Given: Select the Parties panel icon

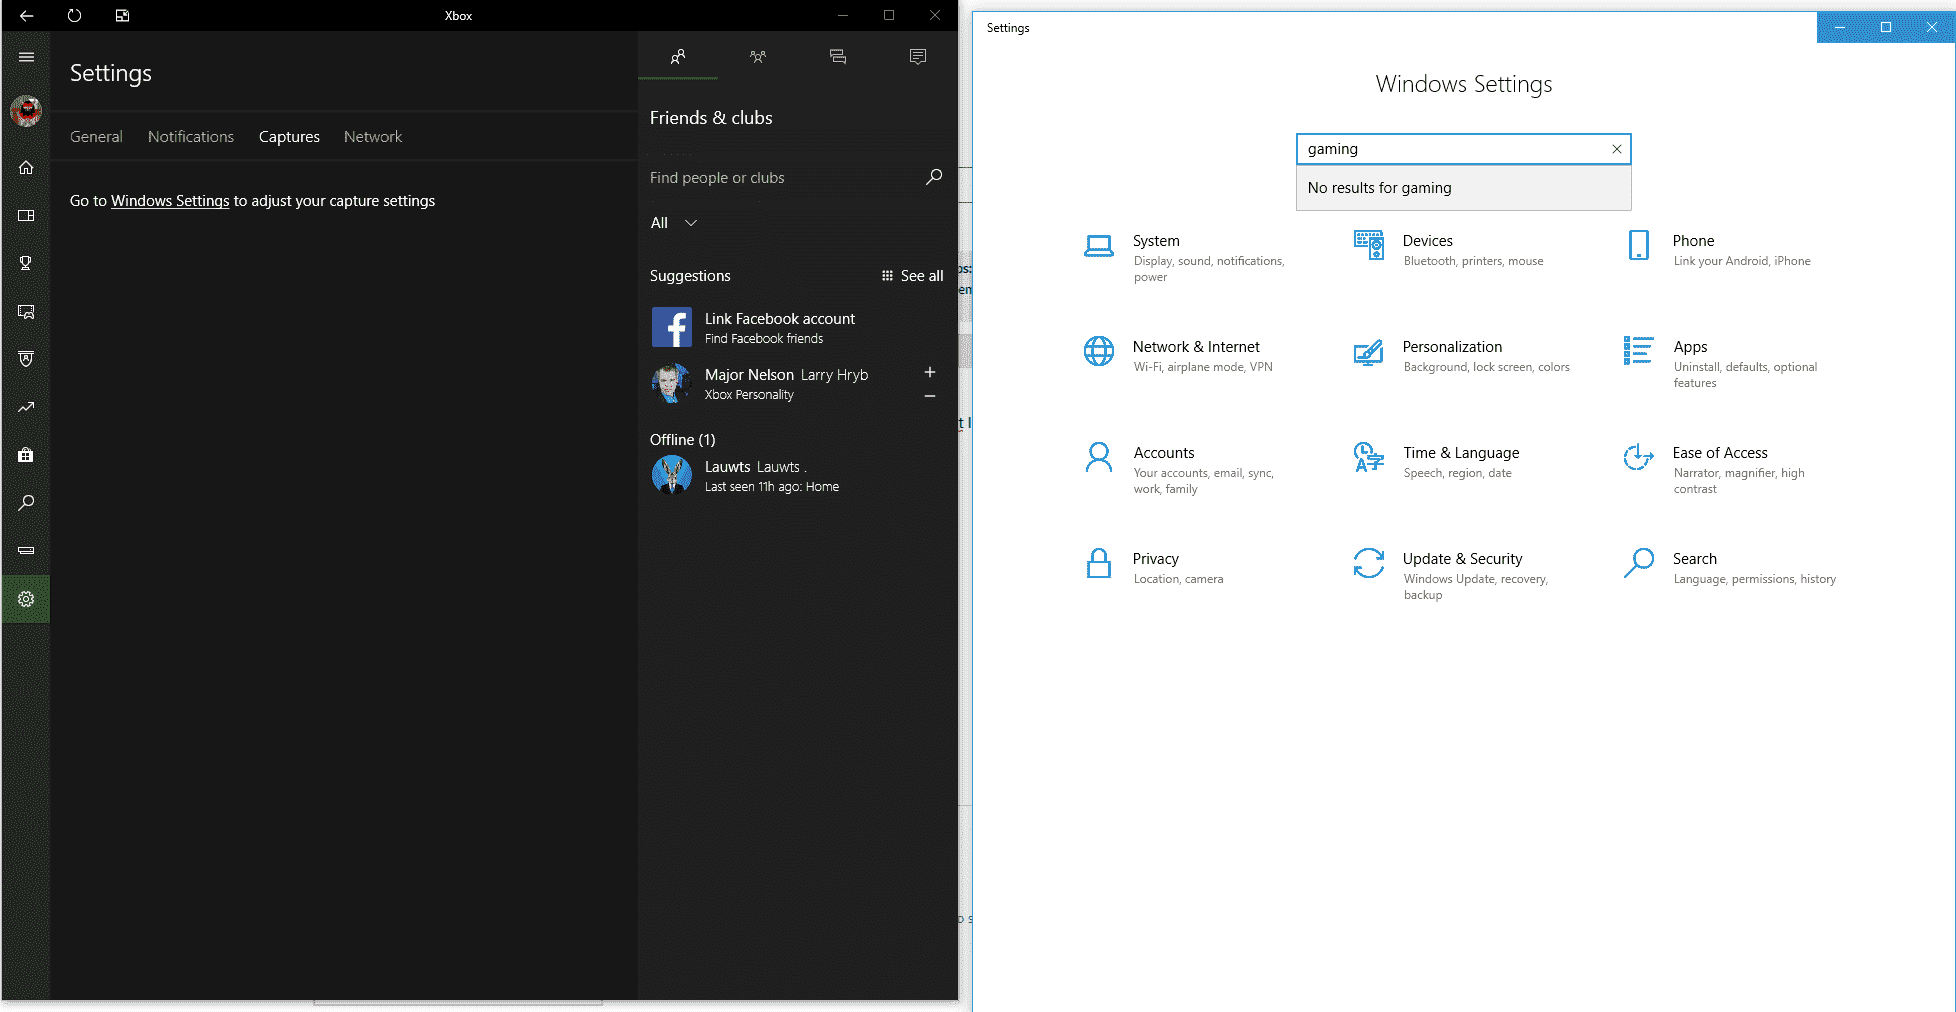Looking at the screenshot, I should click(758, 57).
